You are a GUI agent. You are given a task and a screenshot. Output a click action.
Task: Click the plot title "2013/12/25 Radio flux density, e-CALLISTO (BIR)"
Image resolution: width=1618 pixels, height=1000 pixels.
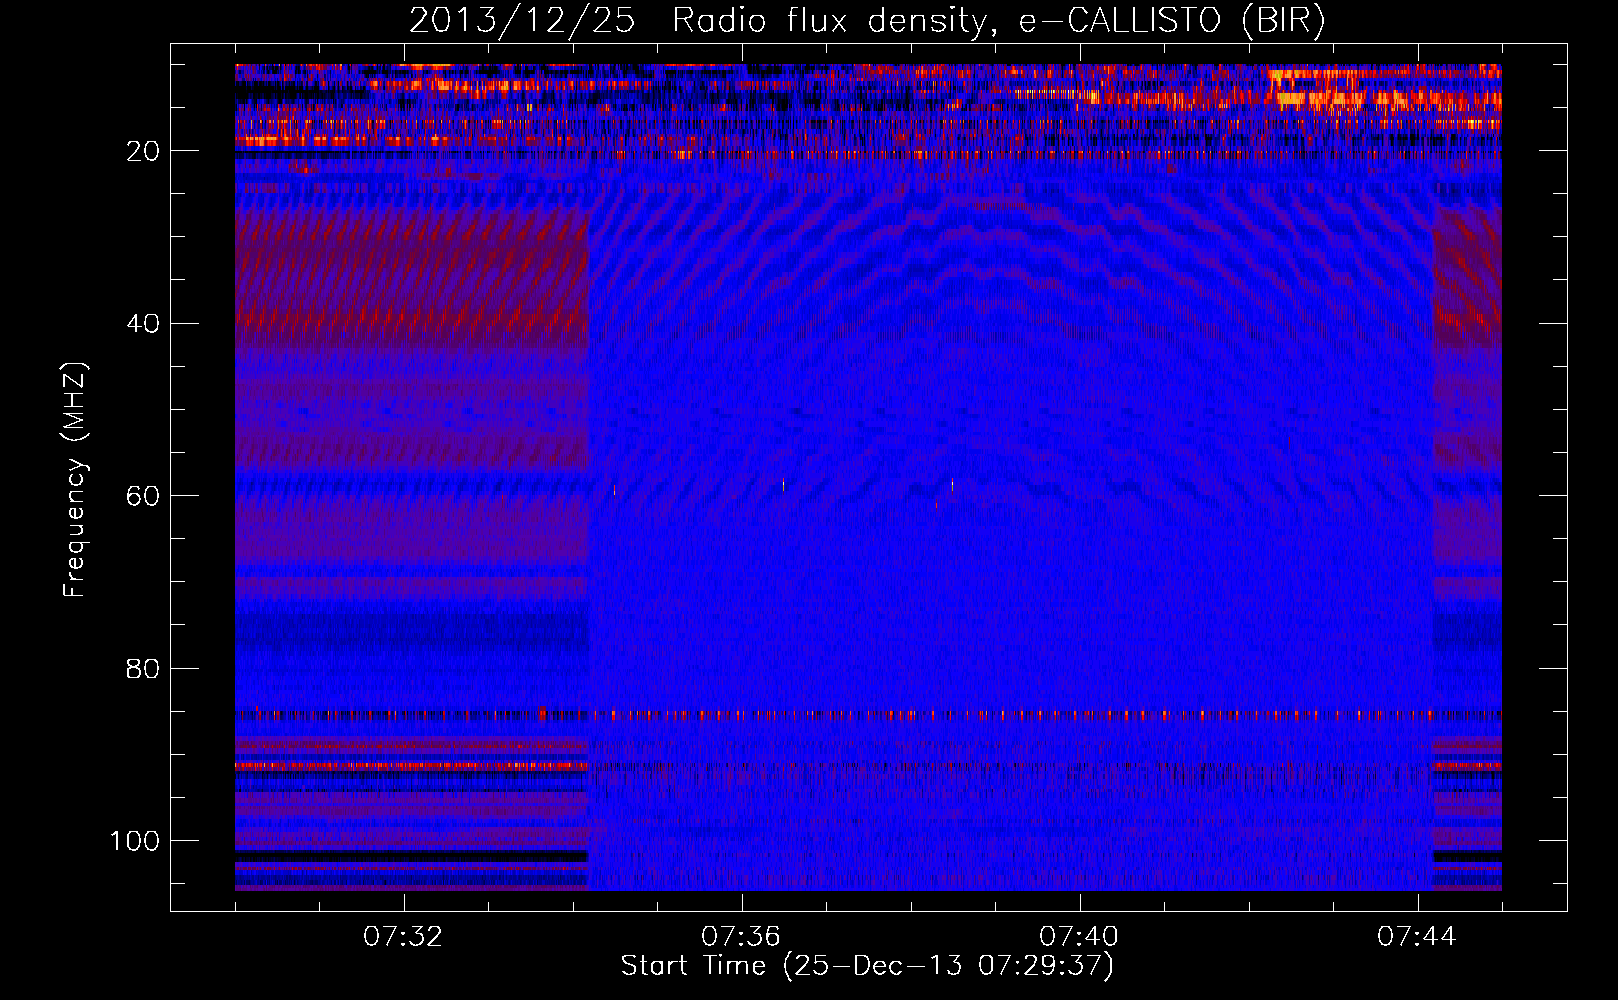867,20
